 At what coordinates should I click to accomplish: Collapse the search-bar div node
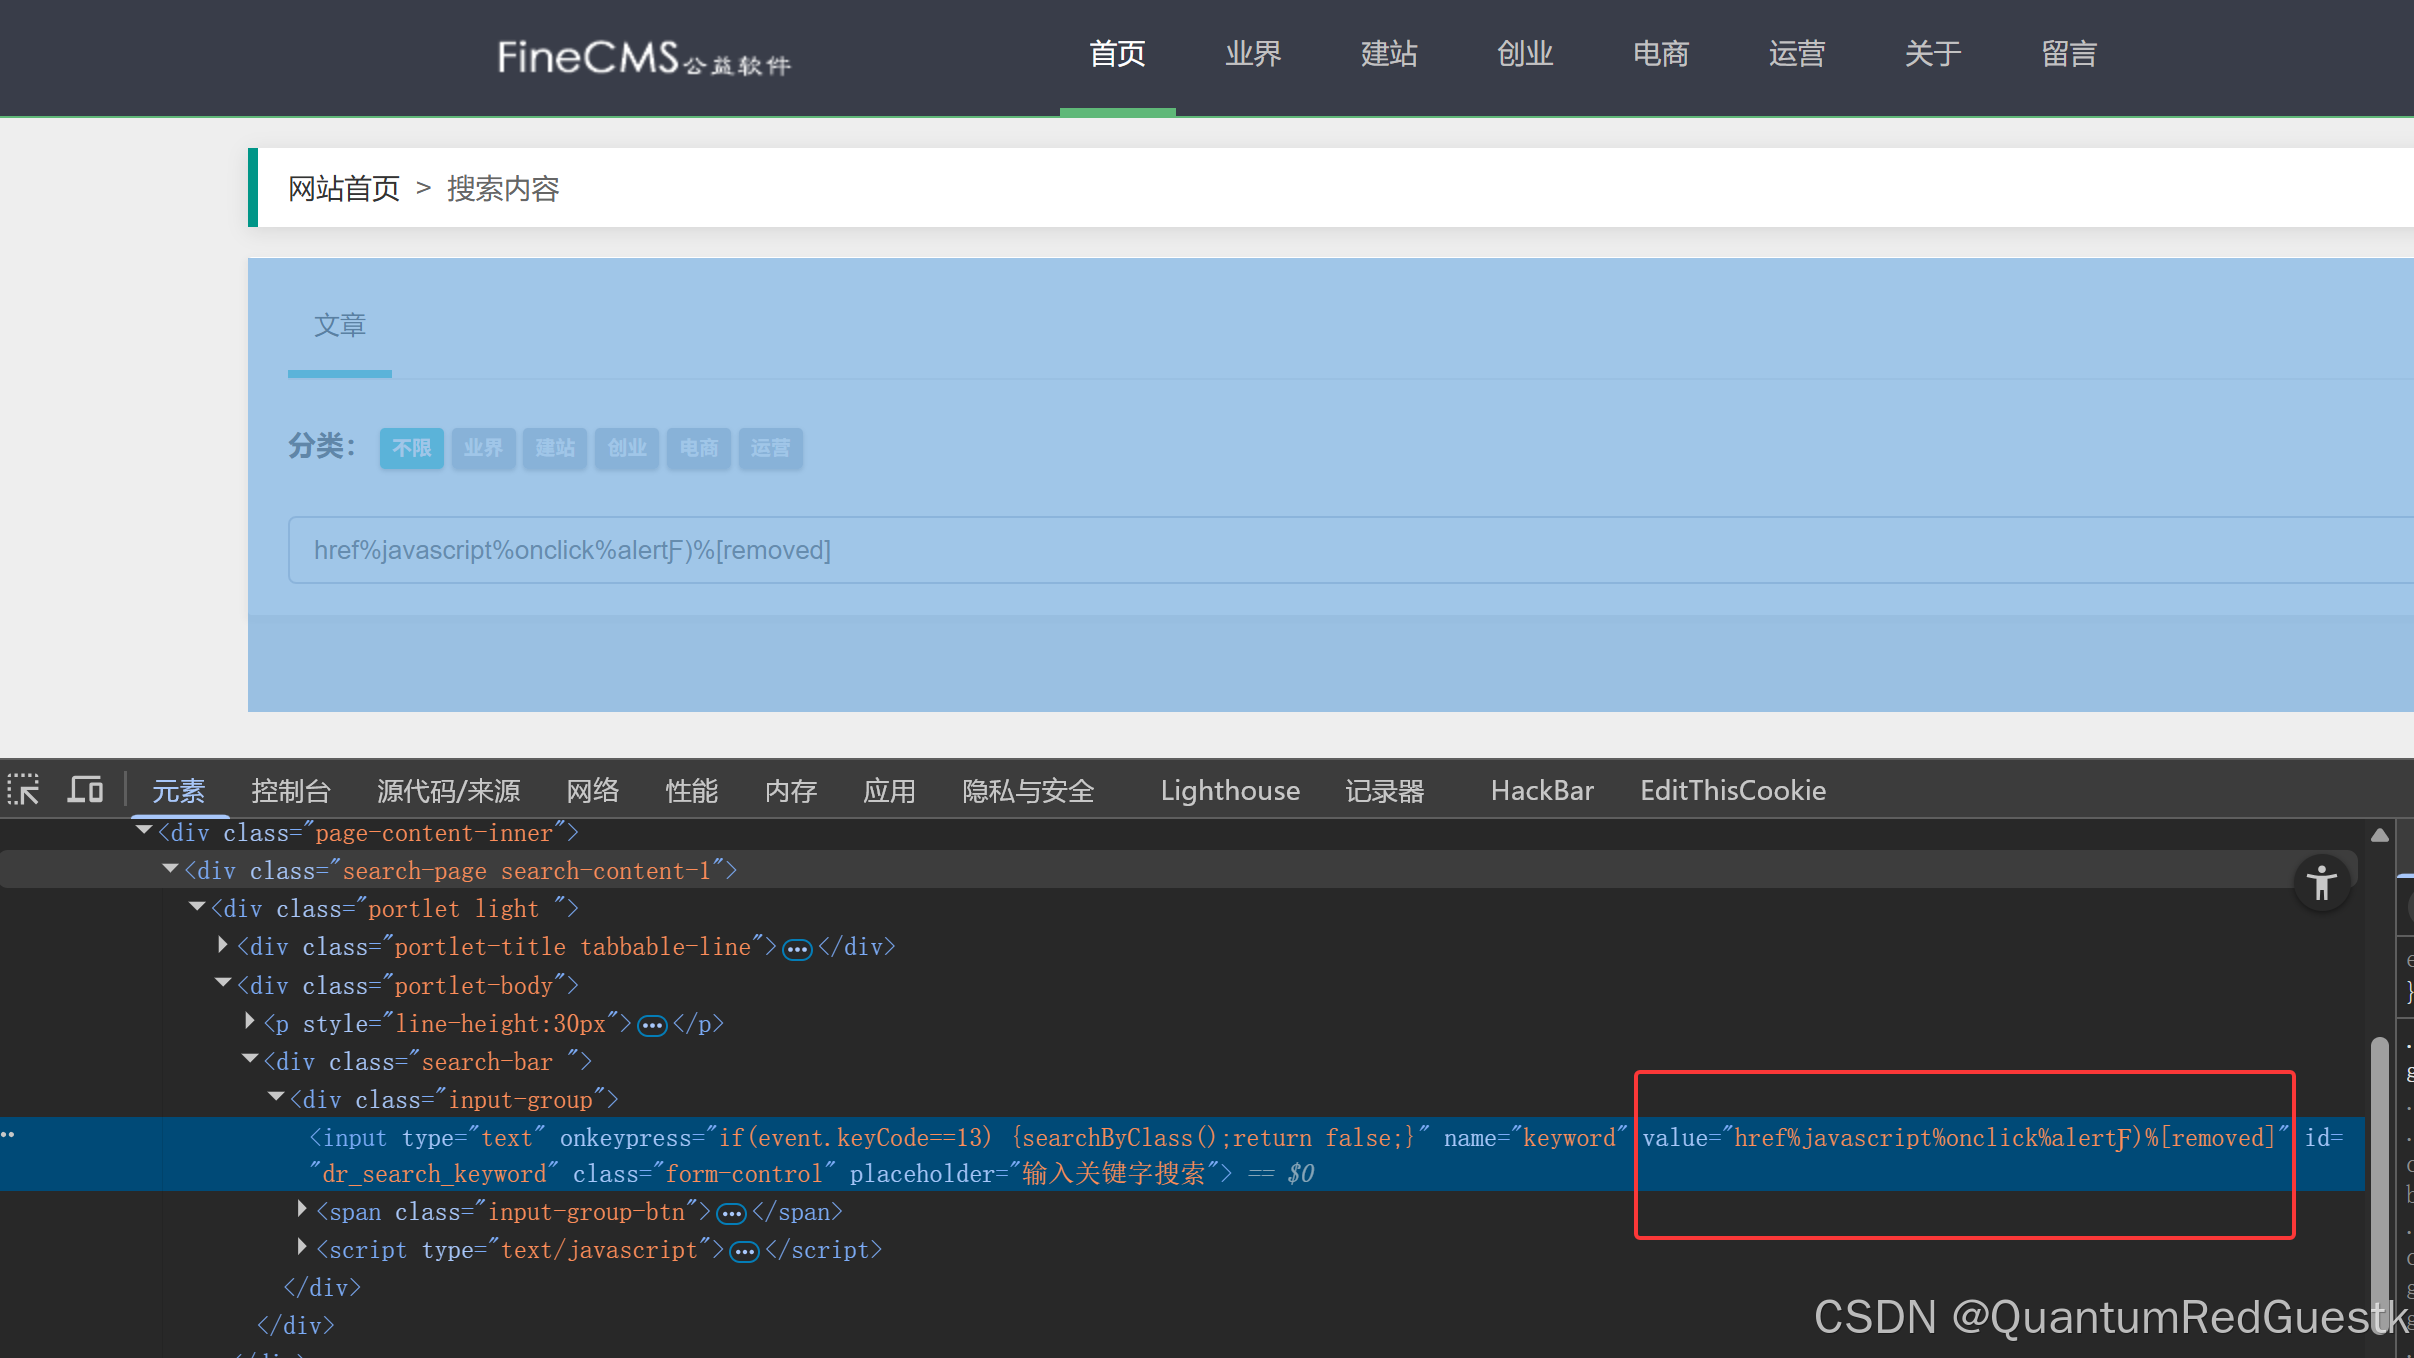(x=250, y=1059)
